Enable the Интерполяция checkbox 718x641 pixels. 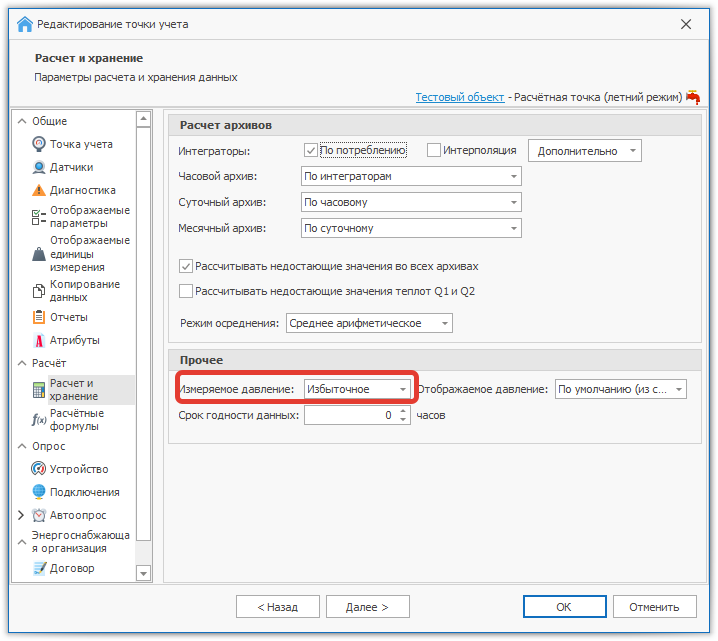(x=434, y=151)
